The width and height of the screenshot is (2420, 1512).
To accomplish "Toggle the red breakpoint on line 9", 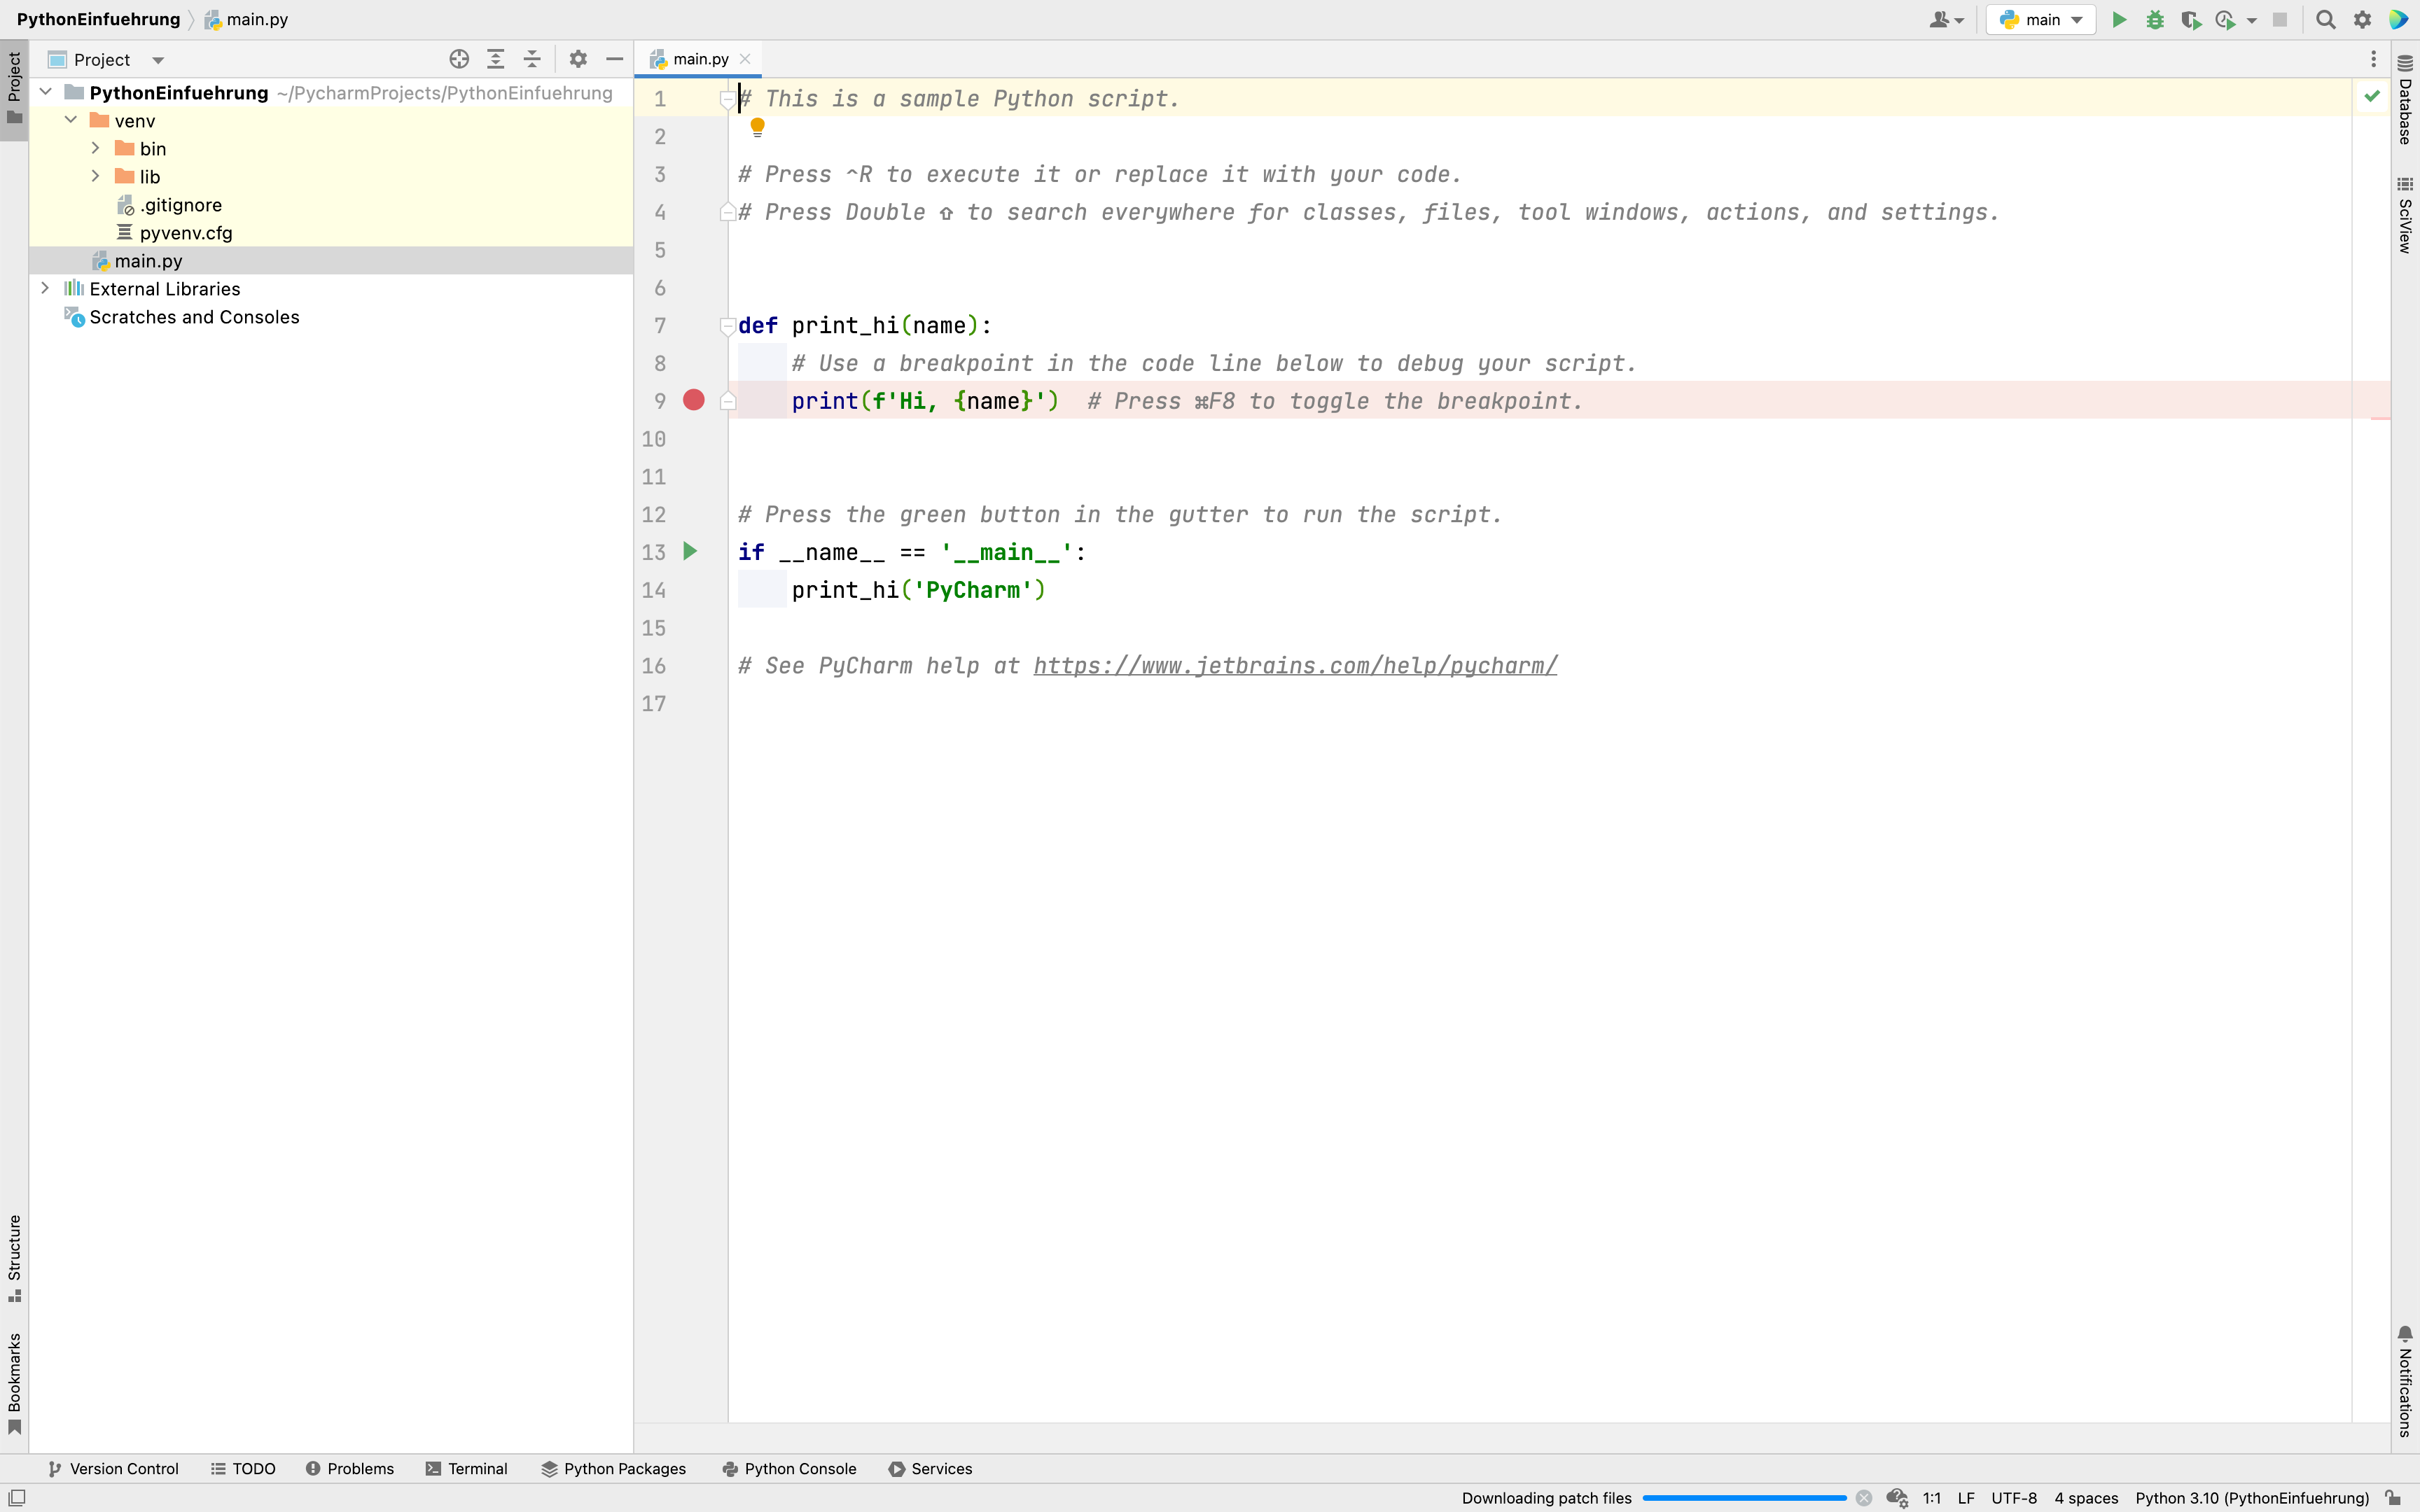I will pyautogui.click(x=693, y=400).
